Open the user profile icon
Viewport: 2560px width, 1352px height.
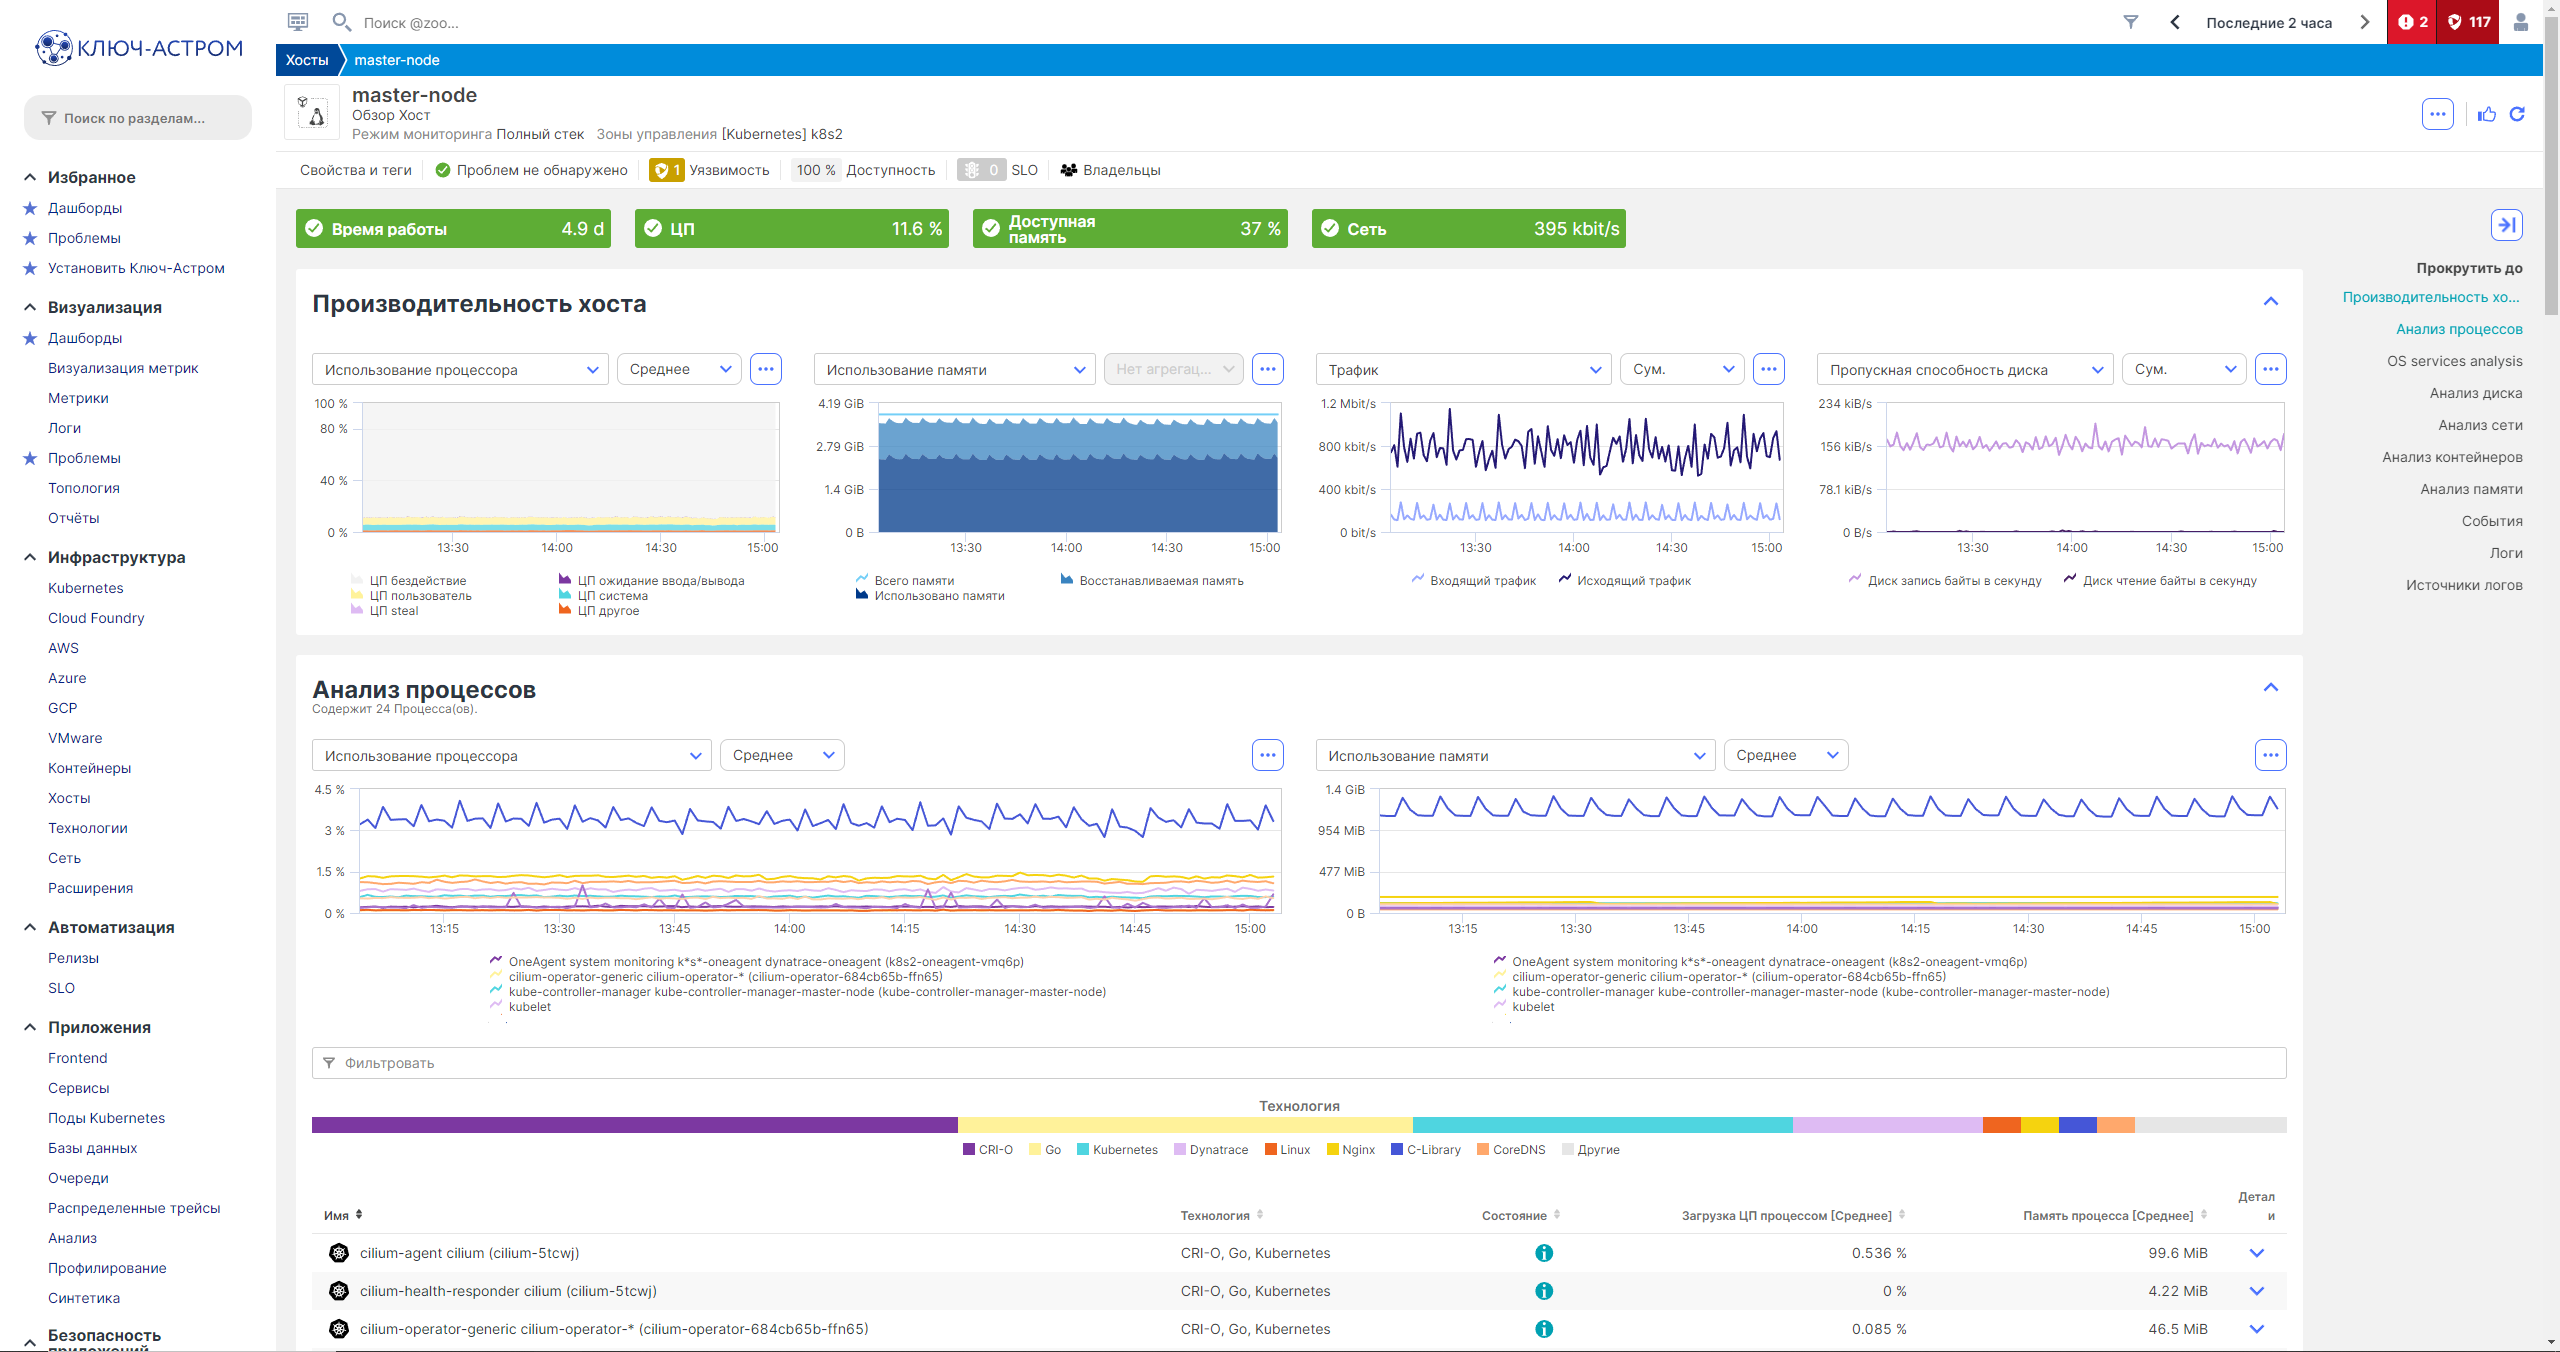pos(2521,22)
